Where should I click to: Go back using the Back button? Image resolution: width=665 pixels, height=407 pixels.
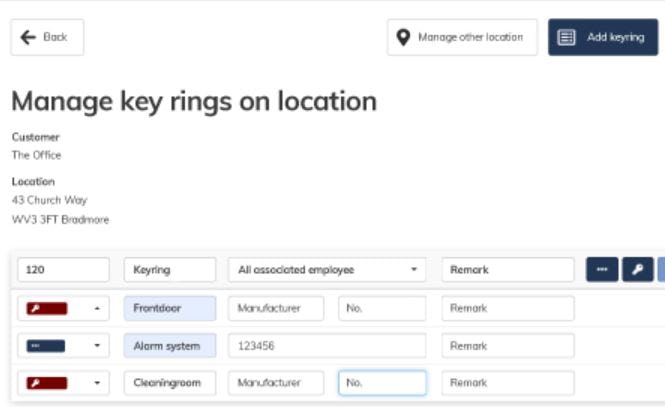[x=47, y=37]
